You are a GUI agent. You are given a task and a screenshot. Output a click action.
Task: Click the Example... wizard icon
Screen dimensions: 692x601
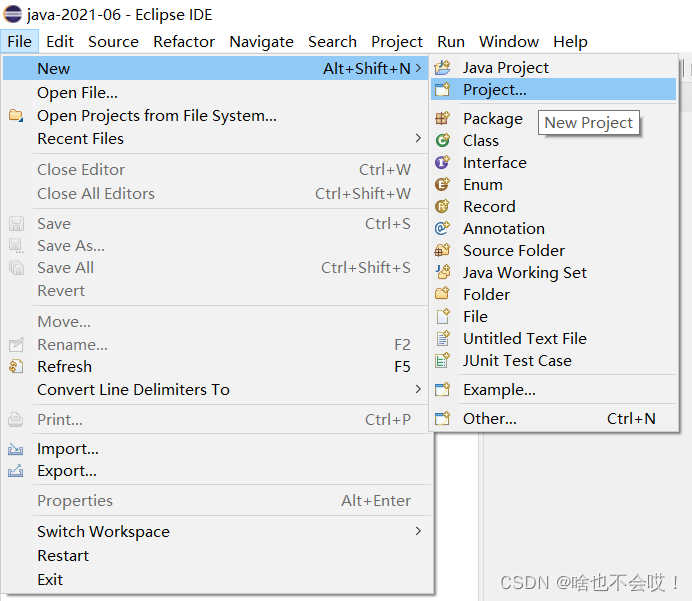(x=442, y=390)
